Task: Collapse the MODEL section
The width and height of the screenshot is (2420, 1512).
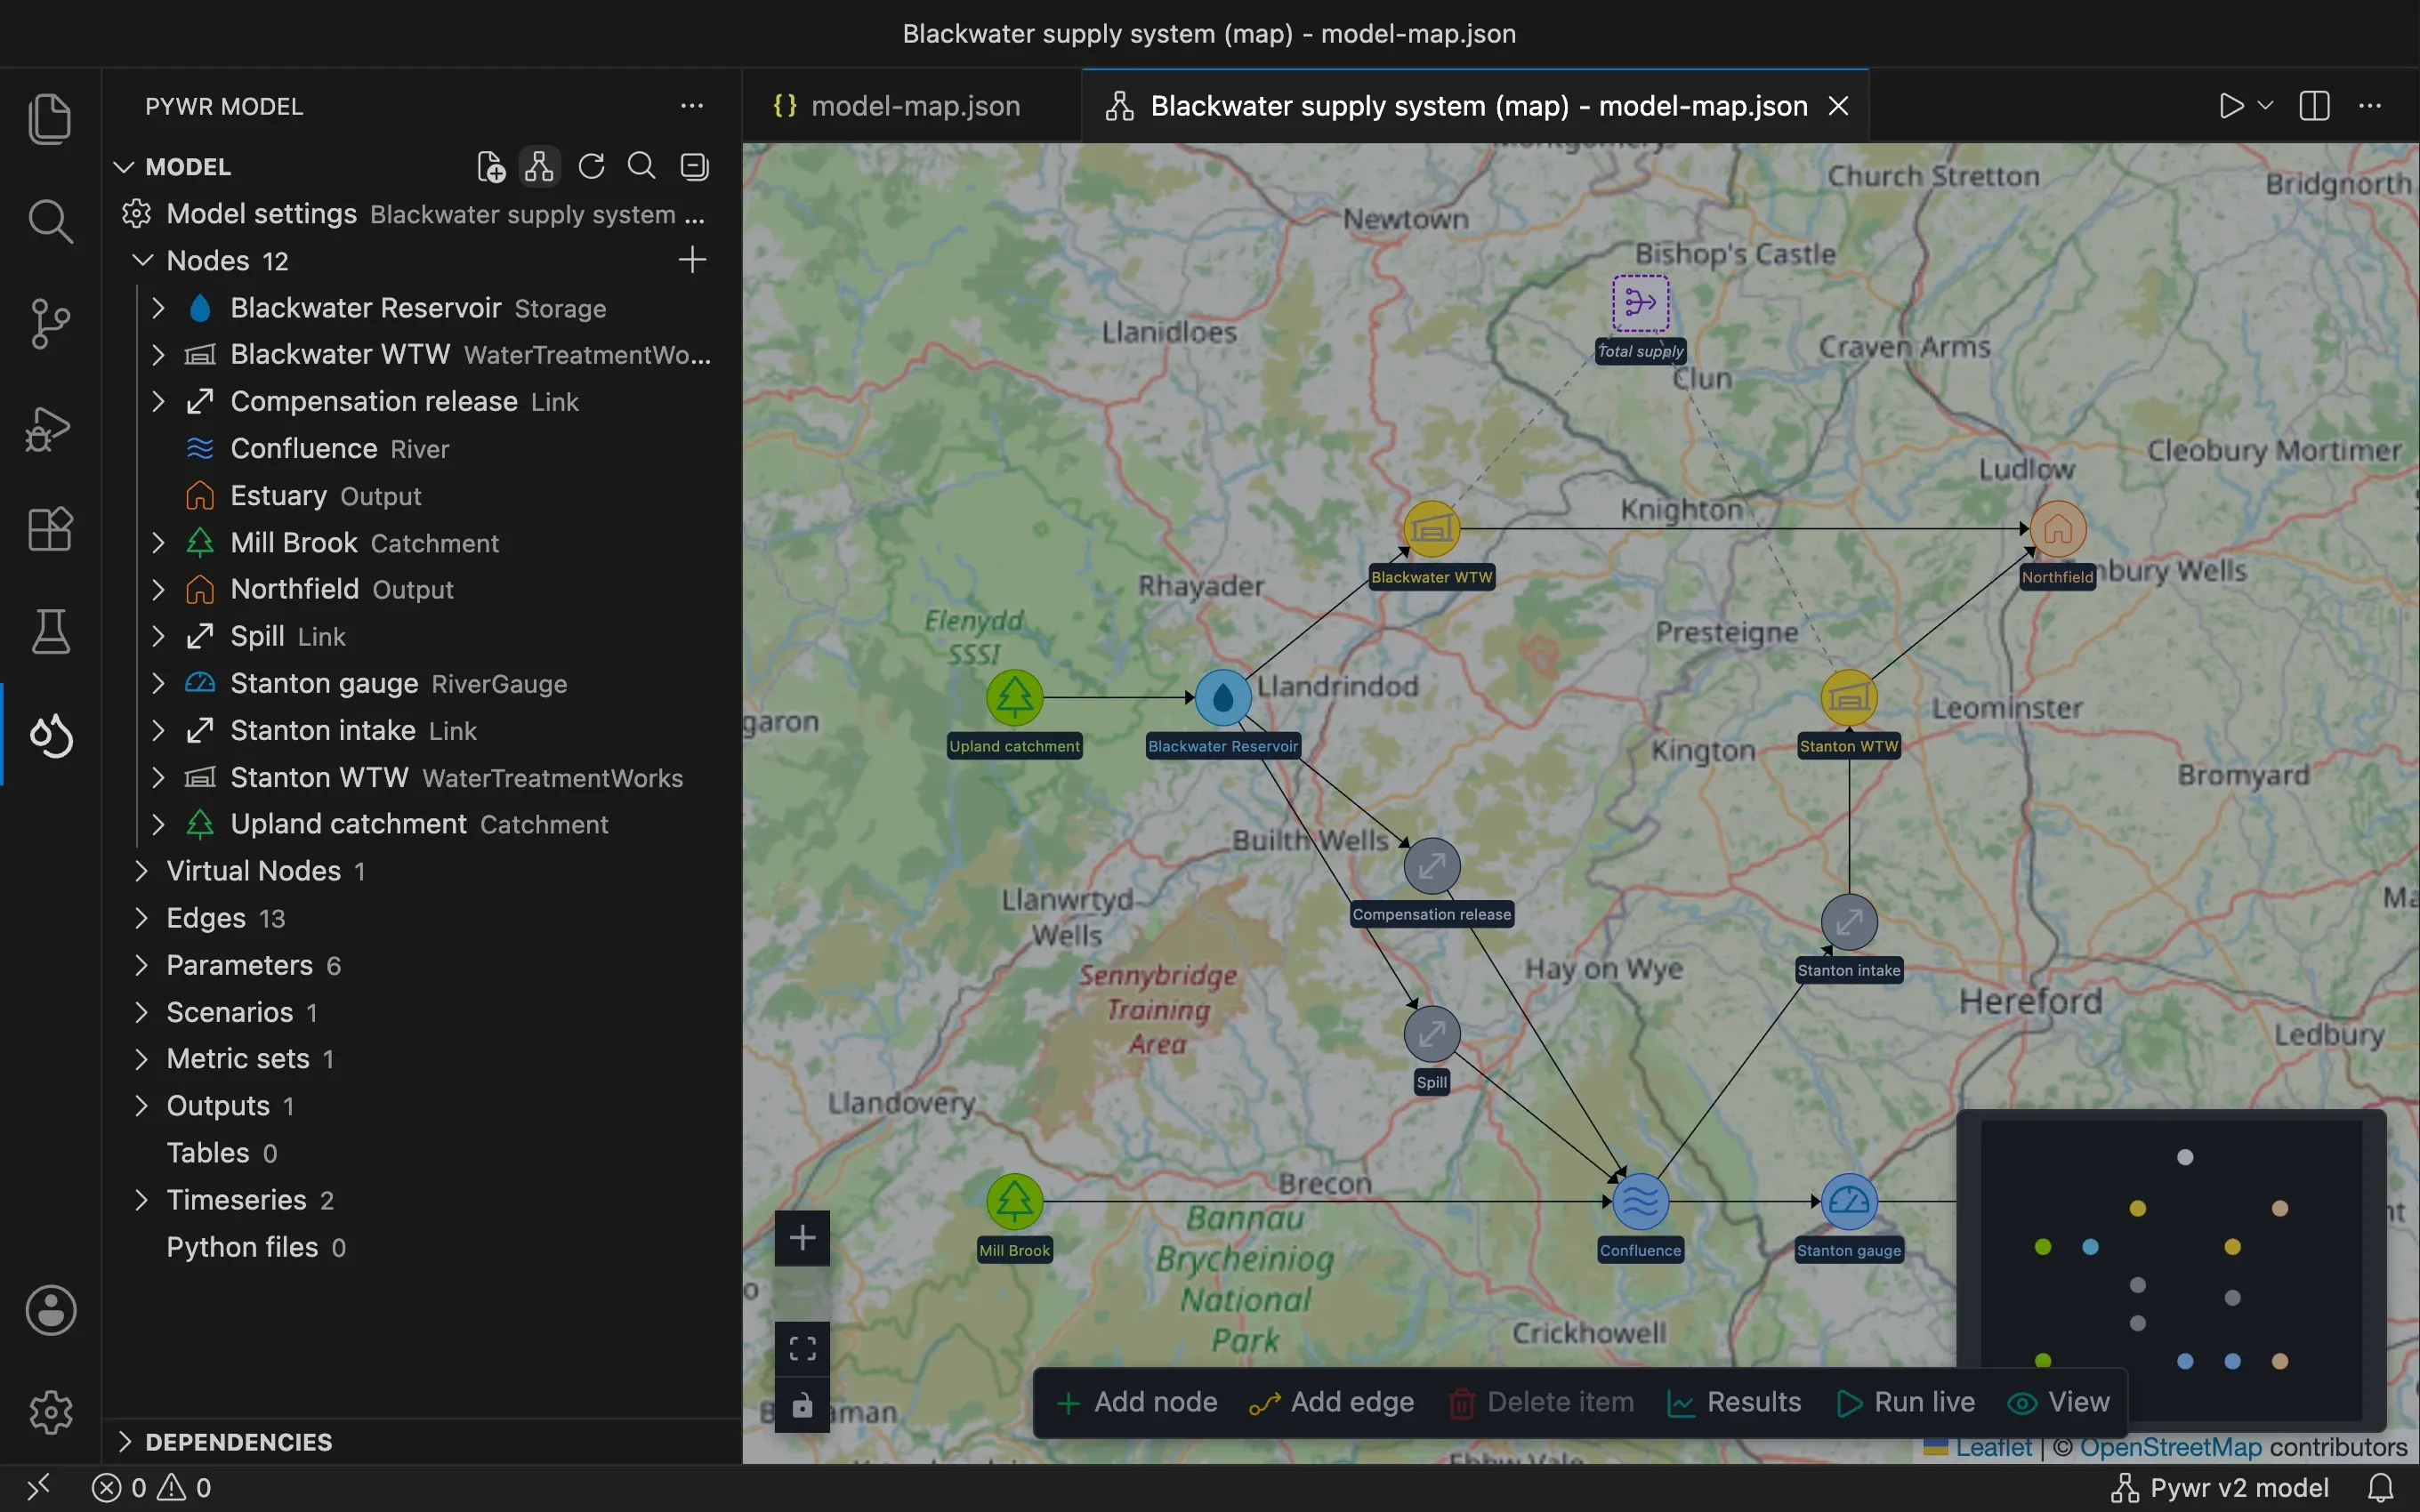Action: [x=124, y=167]
